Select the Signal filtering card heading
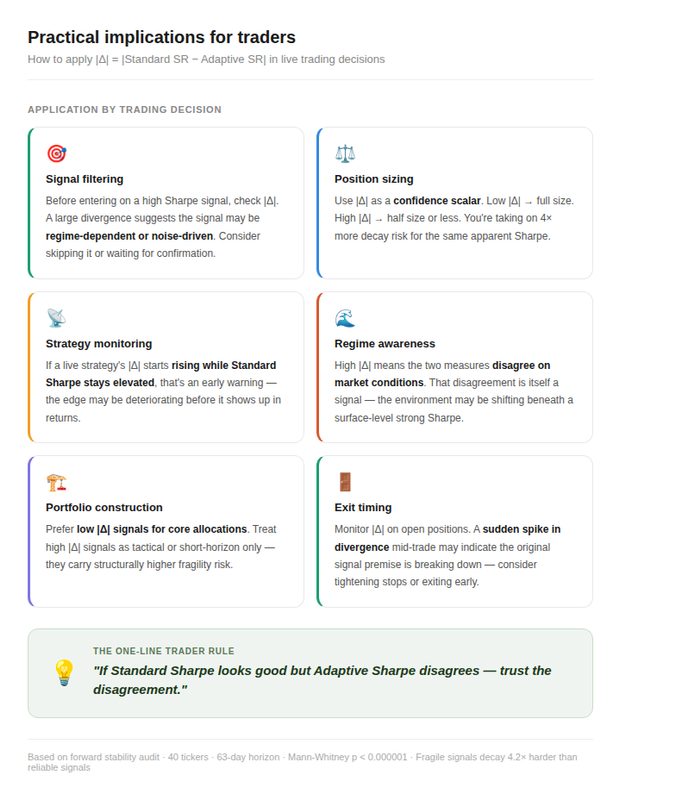676x800 pixels. coord(85,179)
